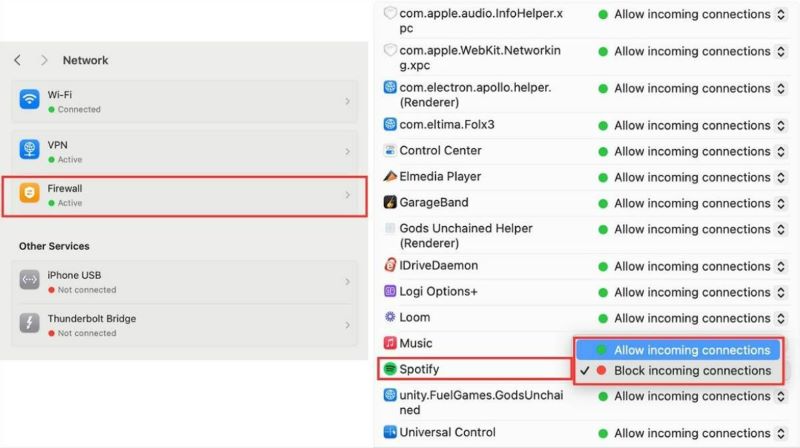800x448 pixels.
Task: Click the Wi-Fi icon in Network list
Action: [x=30, y=99]
